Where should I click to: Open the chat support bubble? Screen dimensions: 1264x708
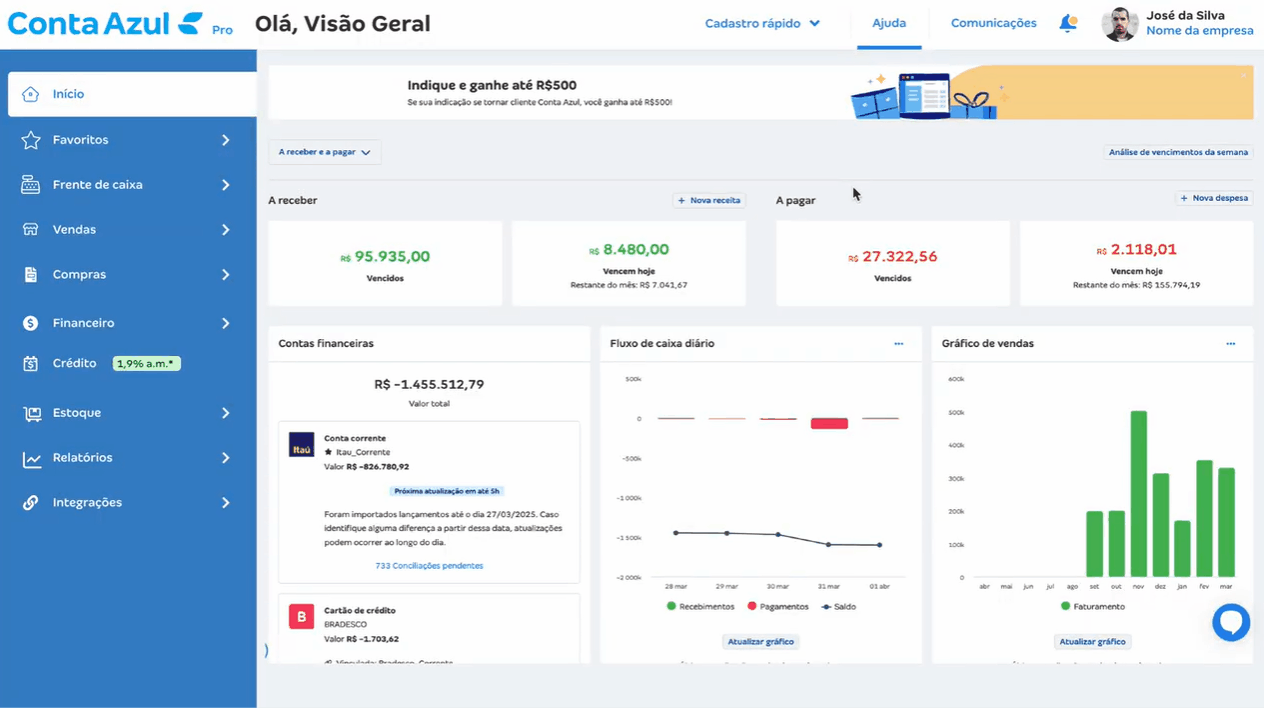tap(1231, 622)
